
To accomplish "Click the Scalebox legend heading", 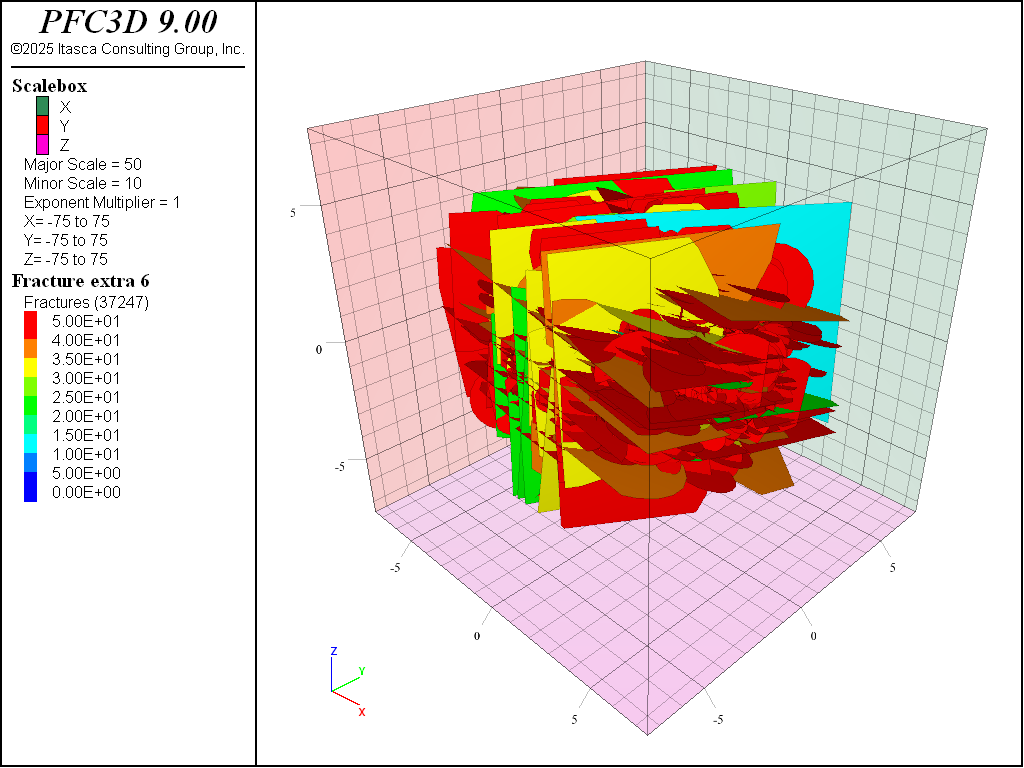I will 49,87.
